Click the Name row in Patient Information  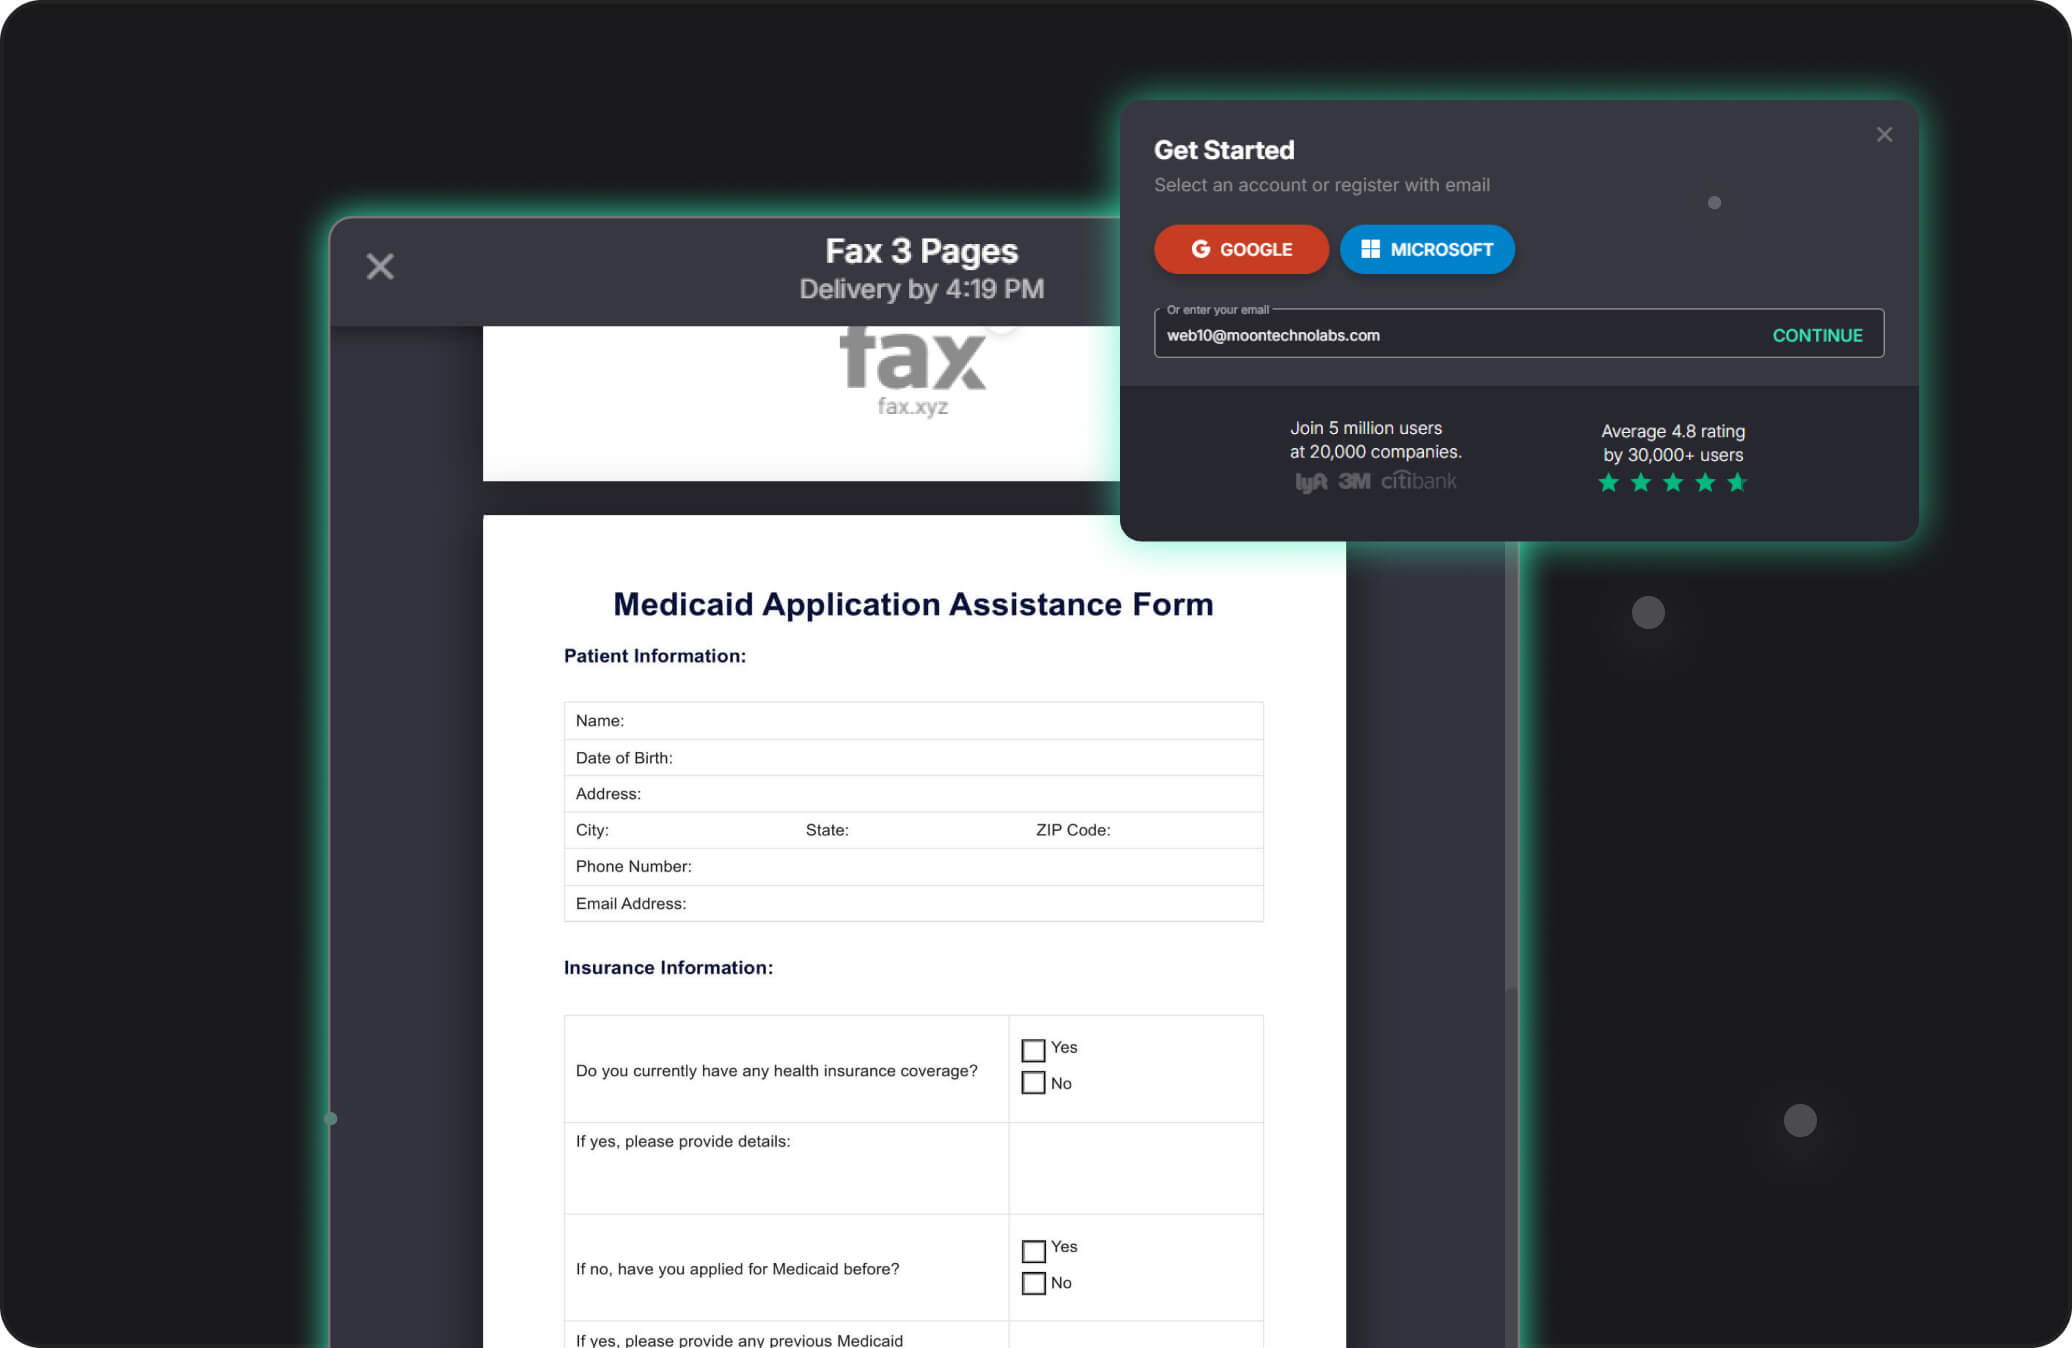912,721
